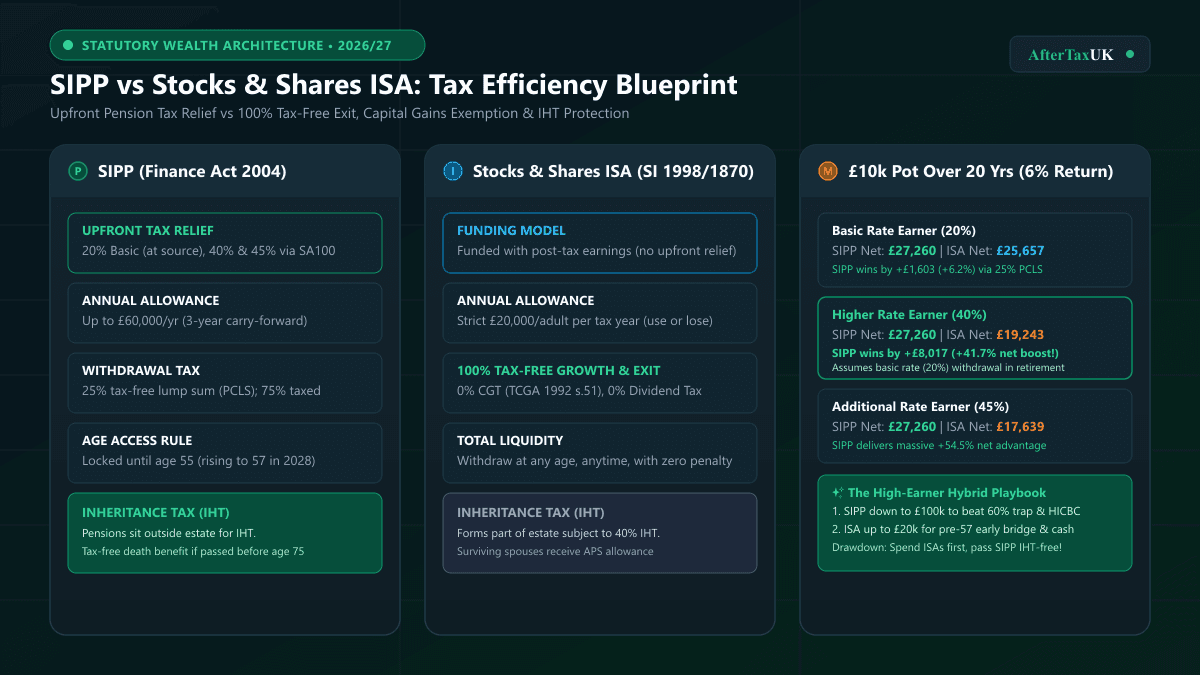Open the AfterTaxUK brand badge

click(x=1080, y=54)
